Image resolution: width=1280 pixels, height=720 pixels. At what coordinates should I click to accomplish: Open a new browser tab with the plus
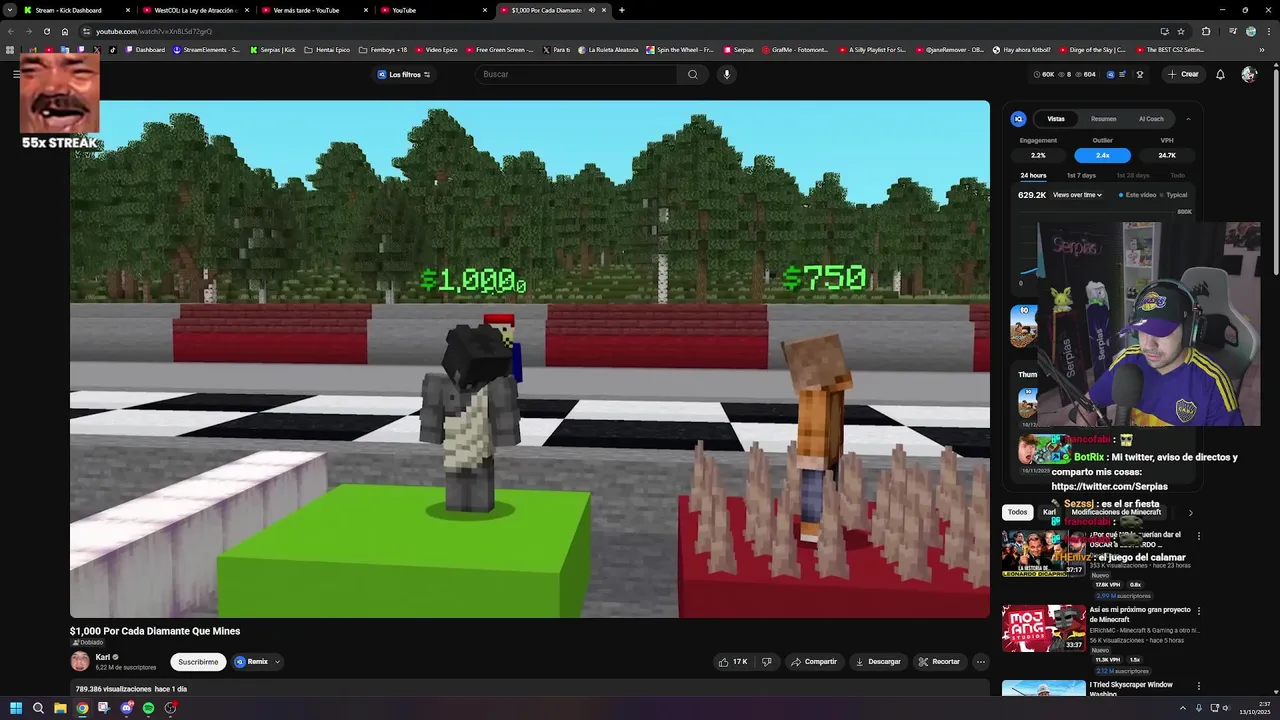(x=622, y=10)
